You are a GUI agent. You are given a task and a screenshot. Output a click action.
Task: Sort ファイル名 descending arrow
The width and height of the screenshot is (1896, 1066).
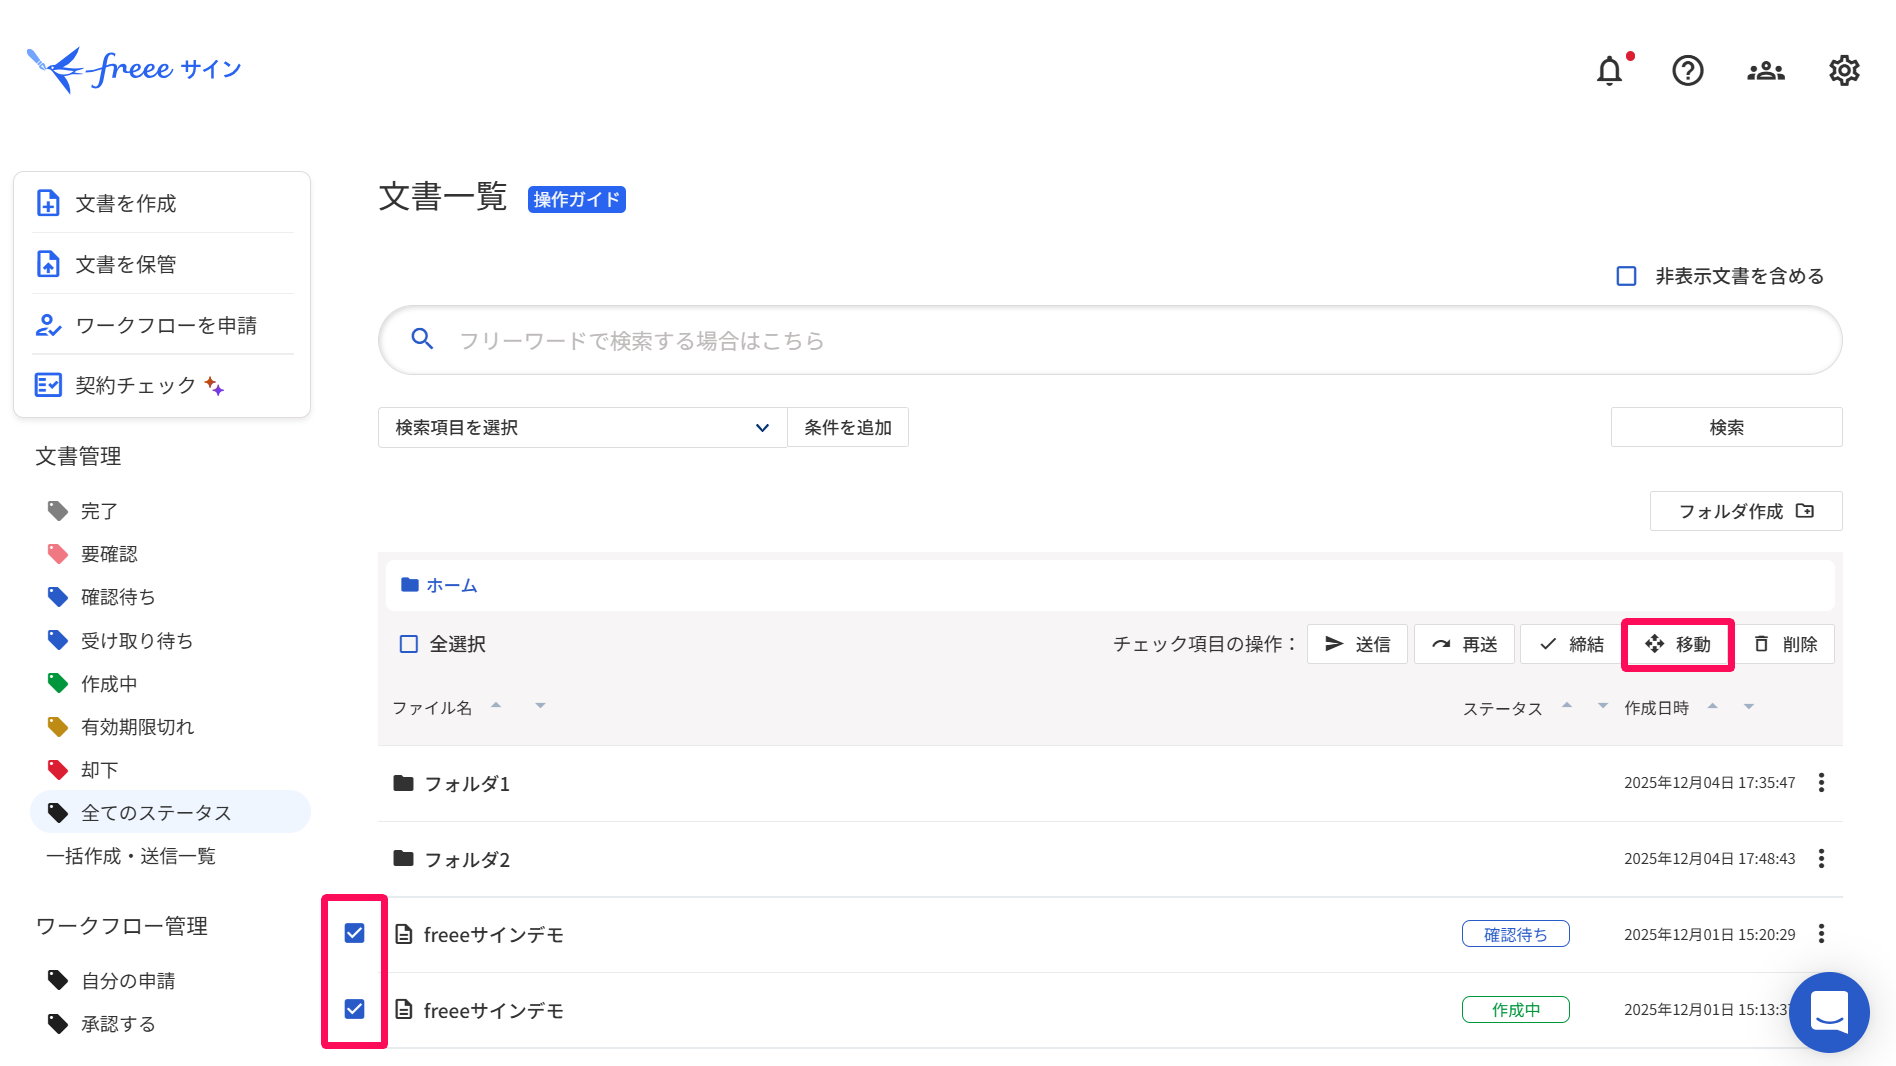(540, 706)
